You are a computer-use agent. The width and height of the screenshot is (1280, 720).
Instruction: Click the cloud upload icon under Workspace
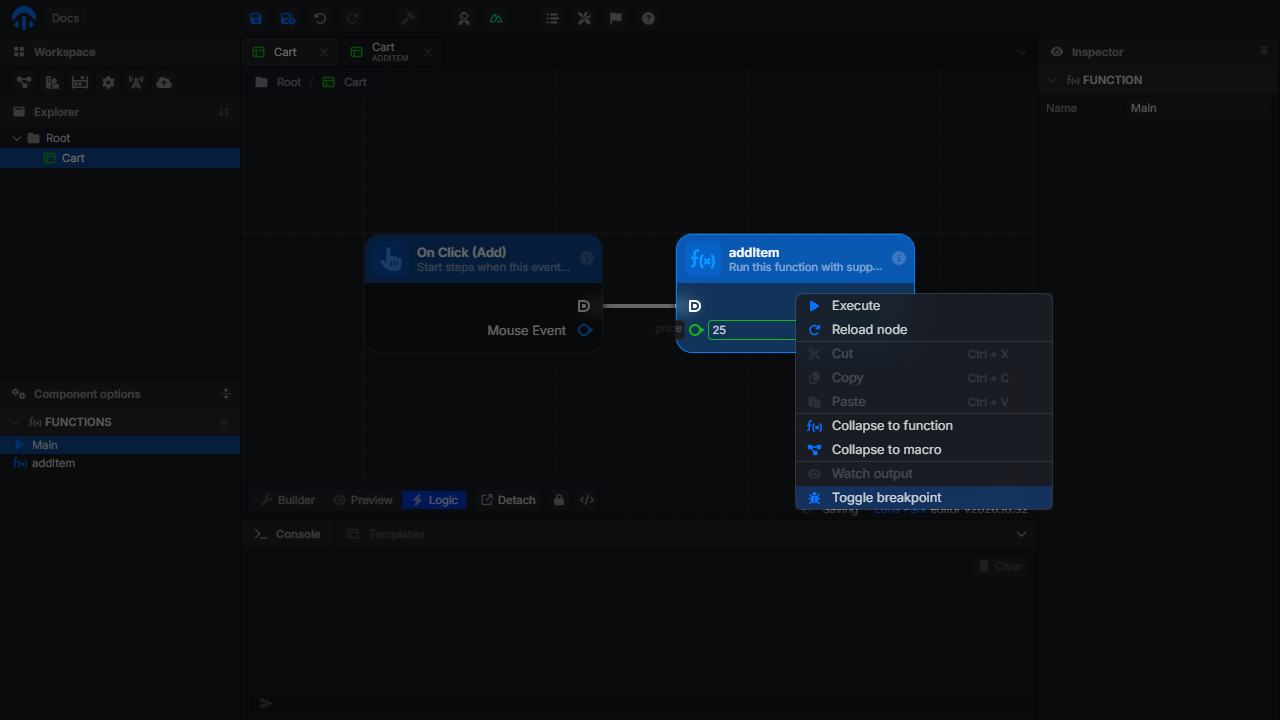click(164, 82)
